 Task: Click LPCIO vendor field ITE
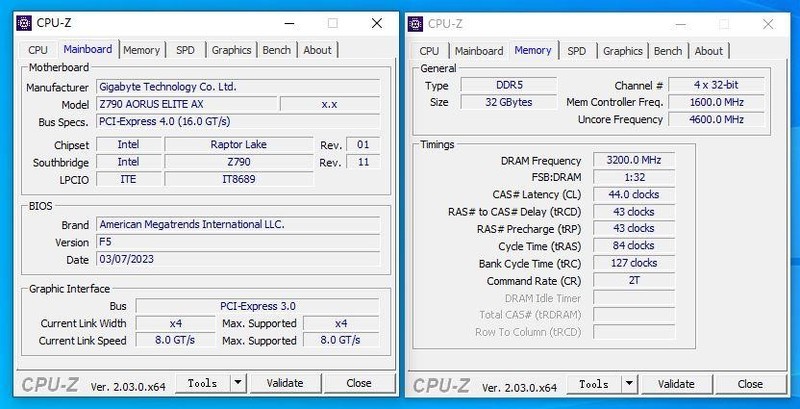click(x=129, y=179)
